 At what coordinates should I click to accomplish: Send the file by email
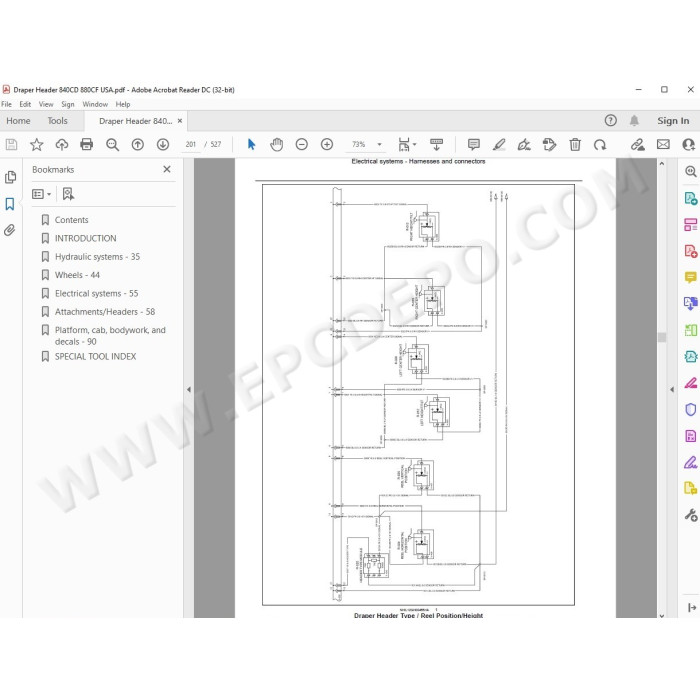pyautogui.click(x=663, y=144)
